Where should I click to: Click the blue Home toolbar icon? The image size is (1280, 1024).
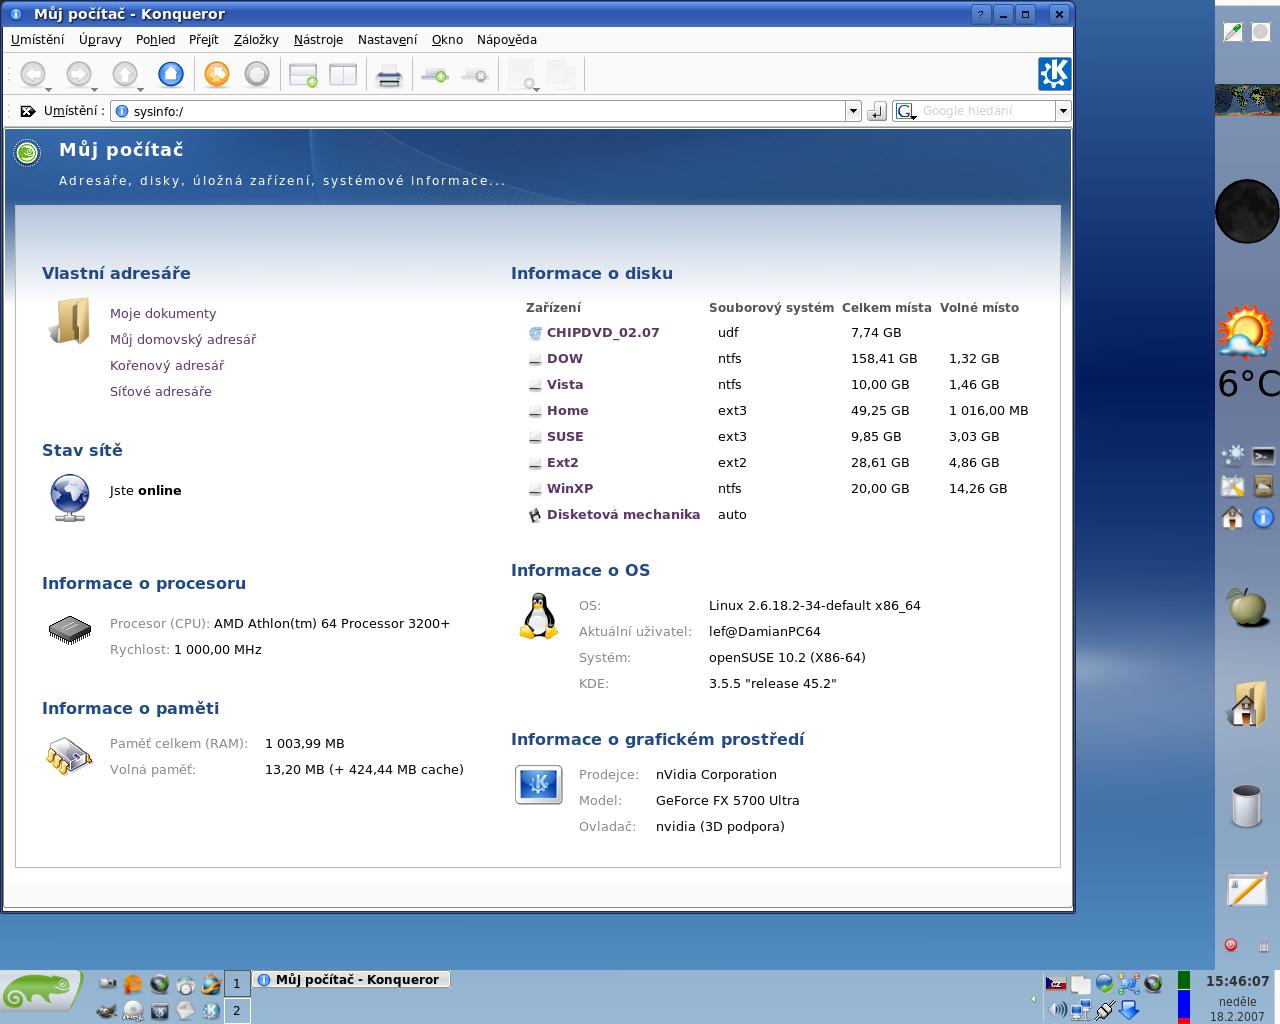click(171, 74)
